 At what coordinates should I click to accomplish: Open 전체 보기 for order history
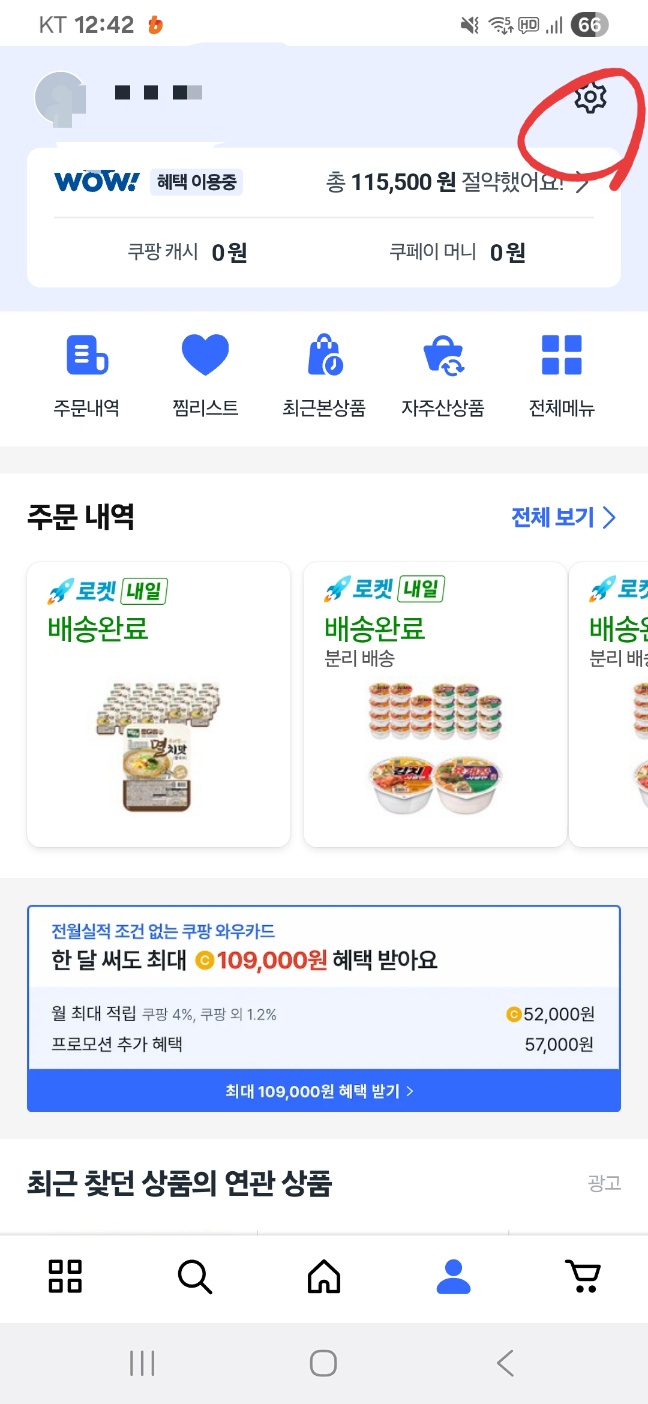[x=563, y=518]
